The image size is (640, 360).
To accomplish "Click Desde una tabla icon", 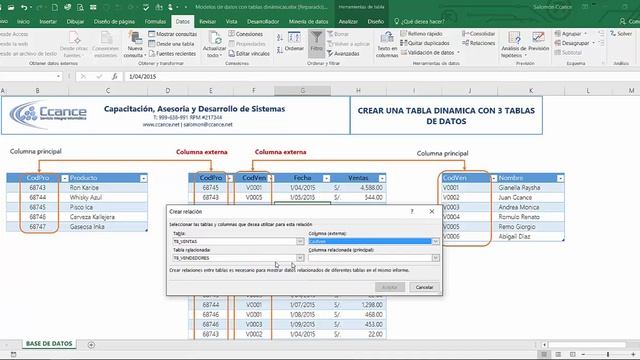I will click(171, 44).
